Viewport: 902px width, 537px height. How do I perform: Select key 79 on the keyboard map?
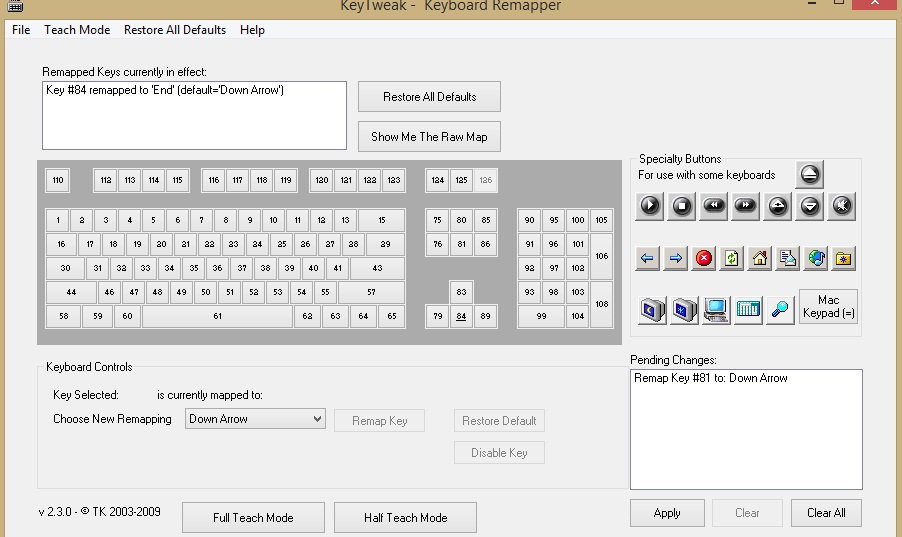(438, 317)
